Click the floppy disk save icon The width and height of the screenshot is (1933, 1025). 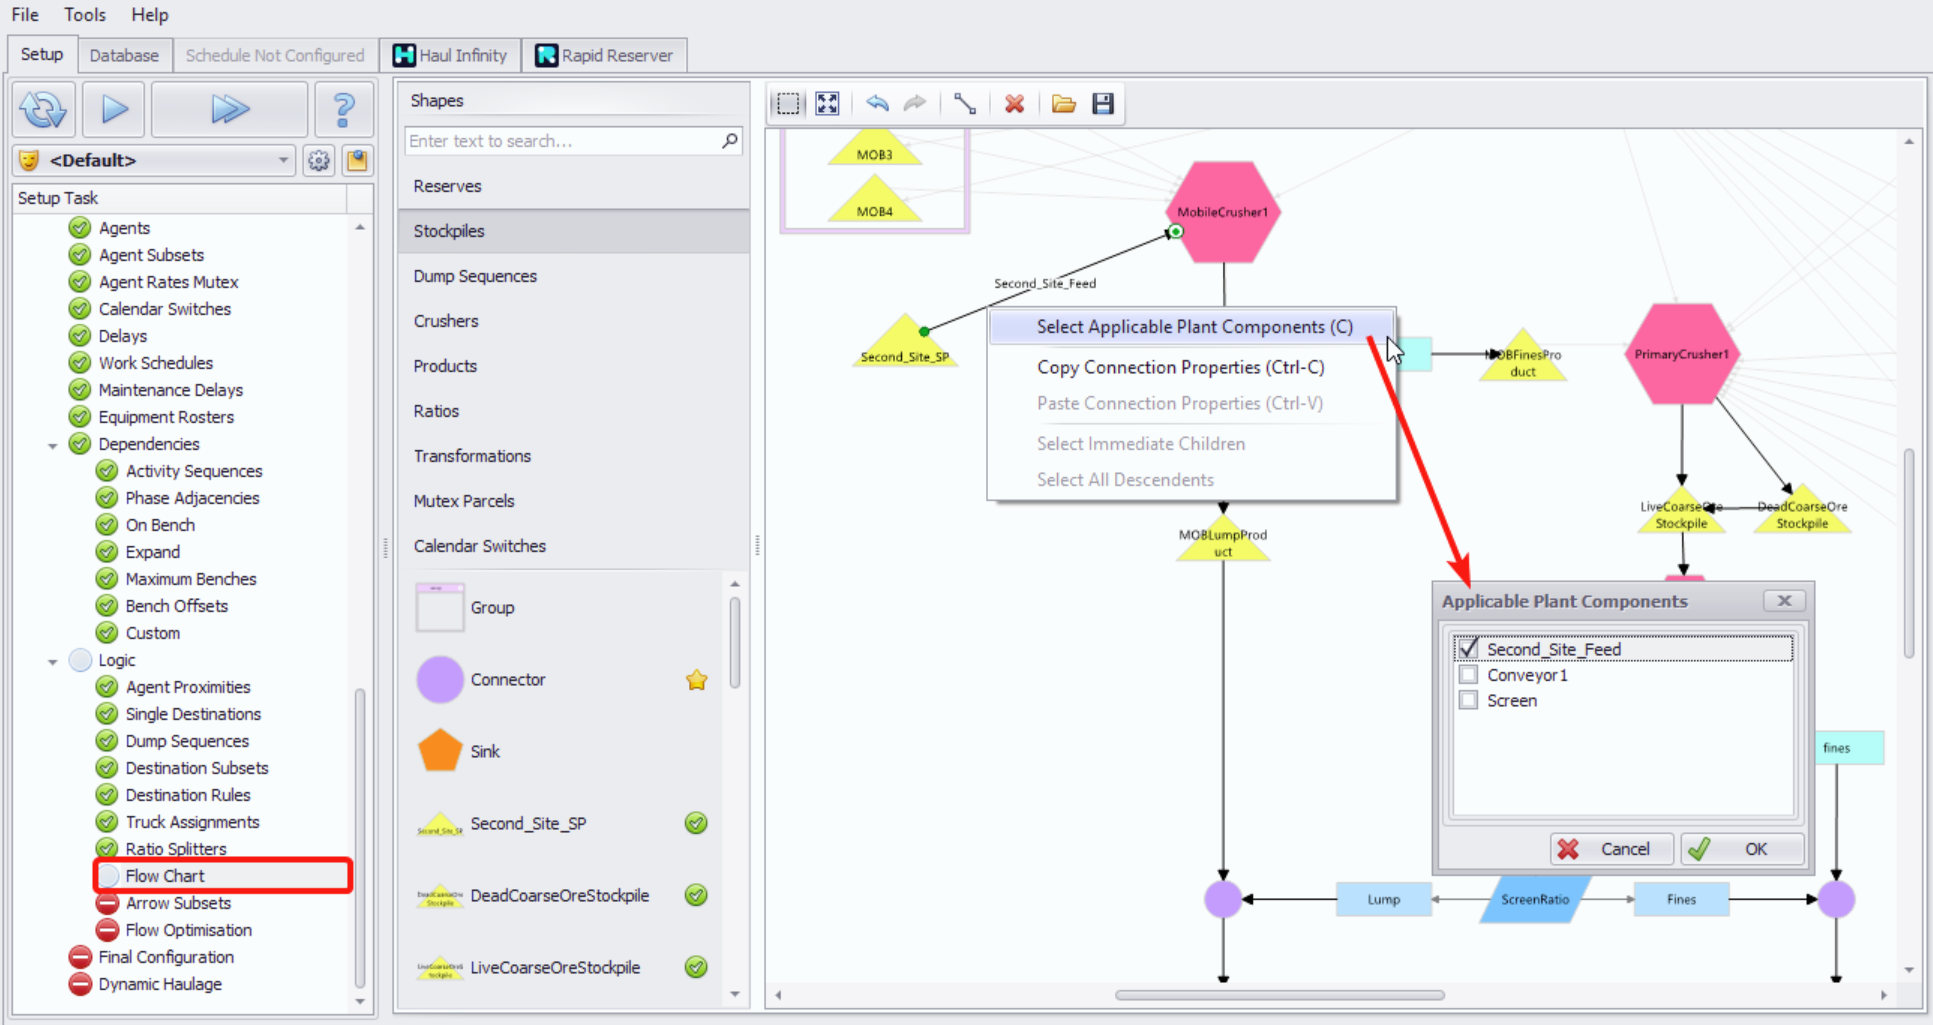[x=1102, y=104]
